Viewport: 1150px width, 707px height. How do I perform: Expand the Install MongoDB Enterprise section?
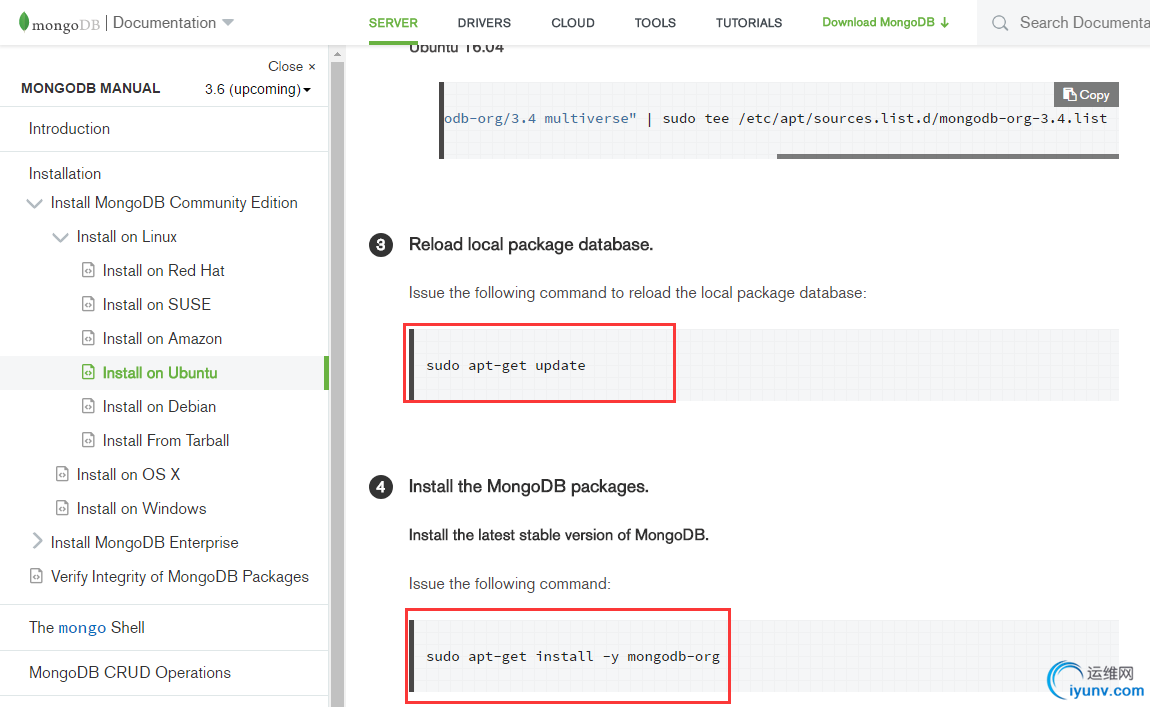click(x=37, y=541)
